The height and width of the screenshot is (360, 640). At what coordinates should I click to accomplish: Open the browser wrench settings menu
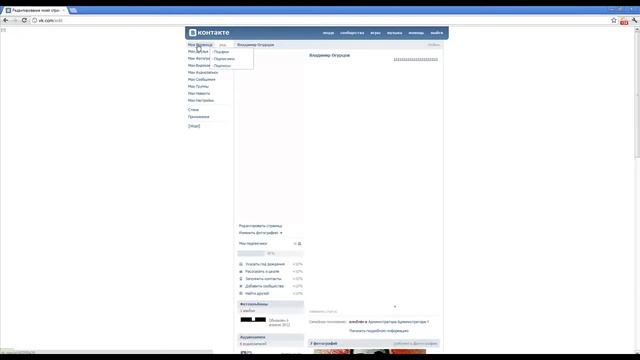tap(634, 20)
